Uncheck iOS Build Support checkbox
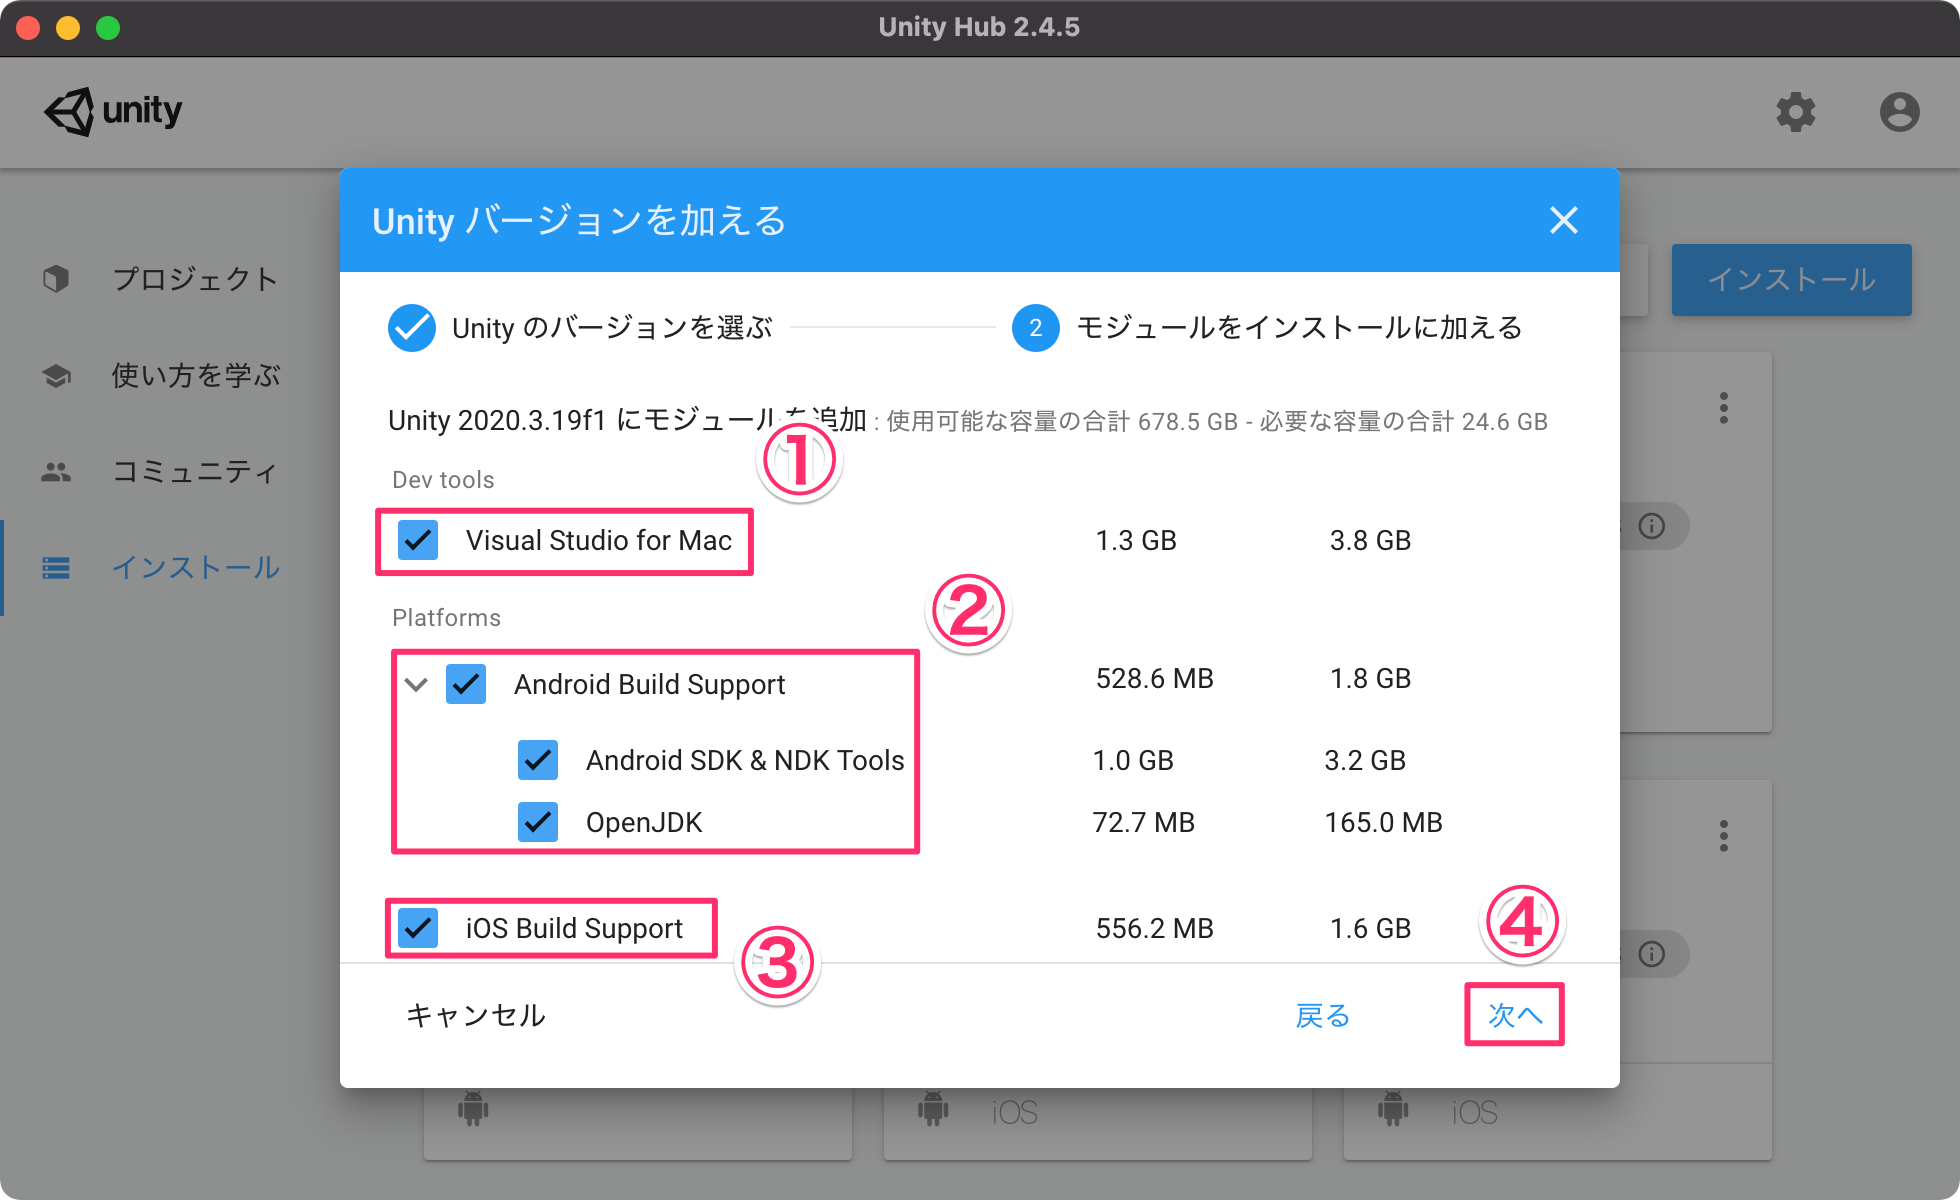This screenshot has height=1200, width=1960. coord(418,928)
